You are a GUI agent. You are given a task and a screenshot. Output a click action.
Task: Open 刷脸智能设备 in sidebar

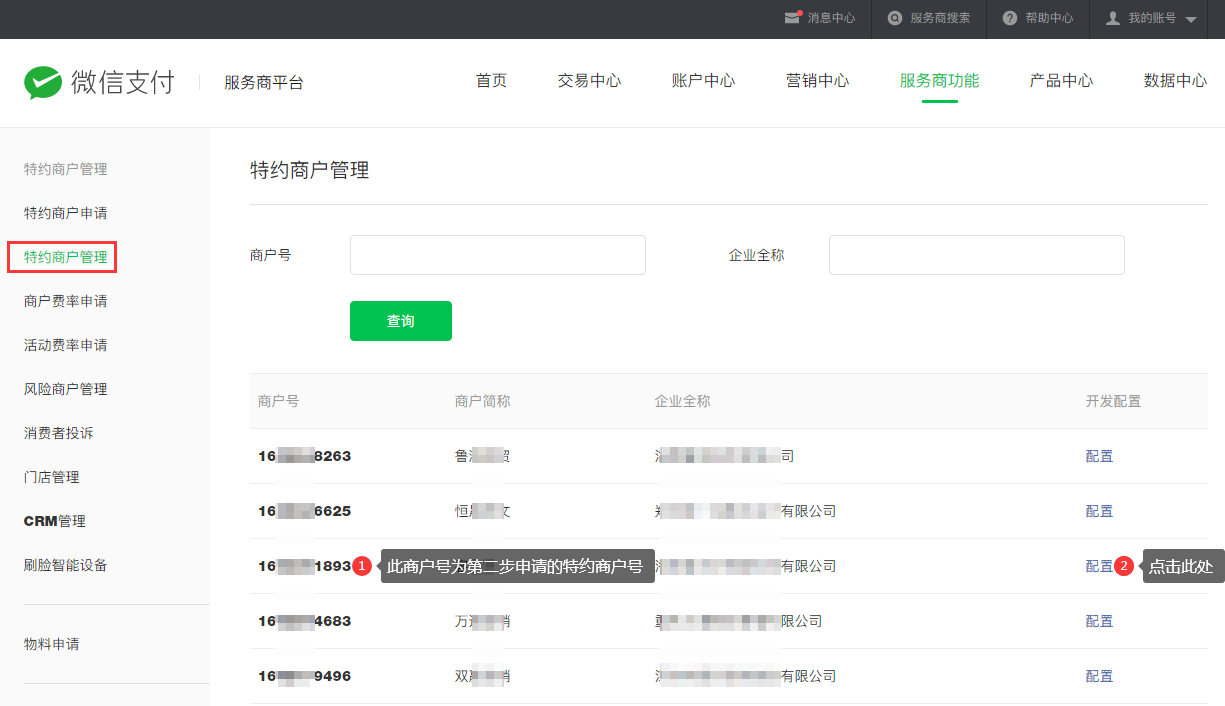pyautogui.click(x=65, y=565)
